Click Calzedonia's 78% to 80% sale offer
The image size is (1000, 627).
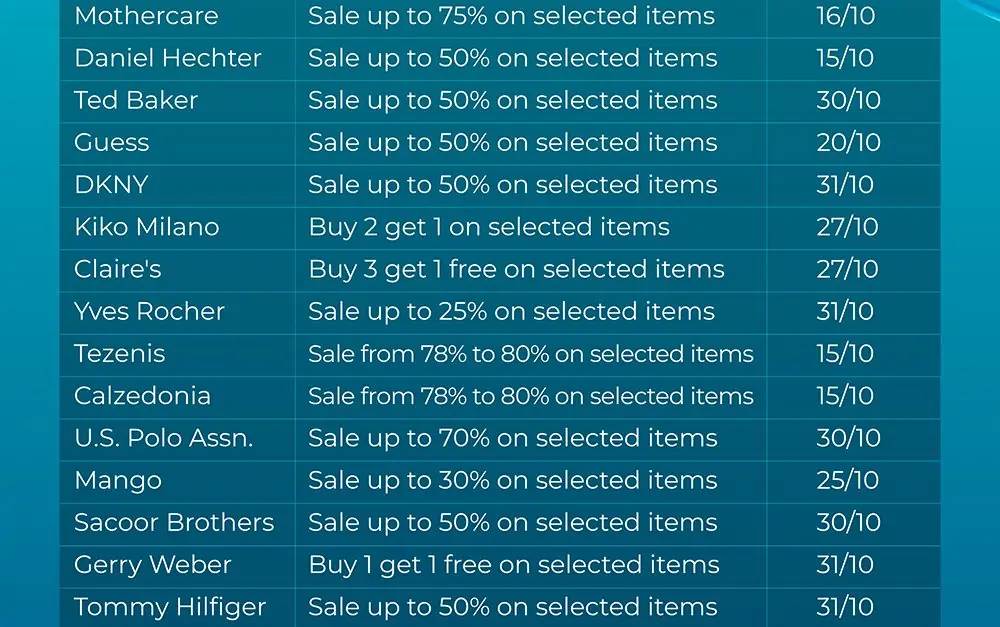pyautogui.click(x=531, y=396)
